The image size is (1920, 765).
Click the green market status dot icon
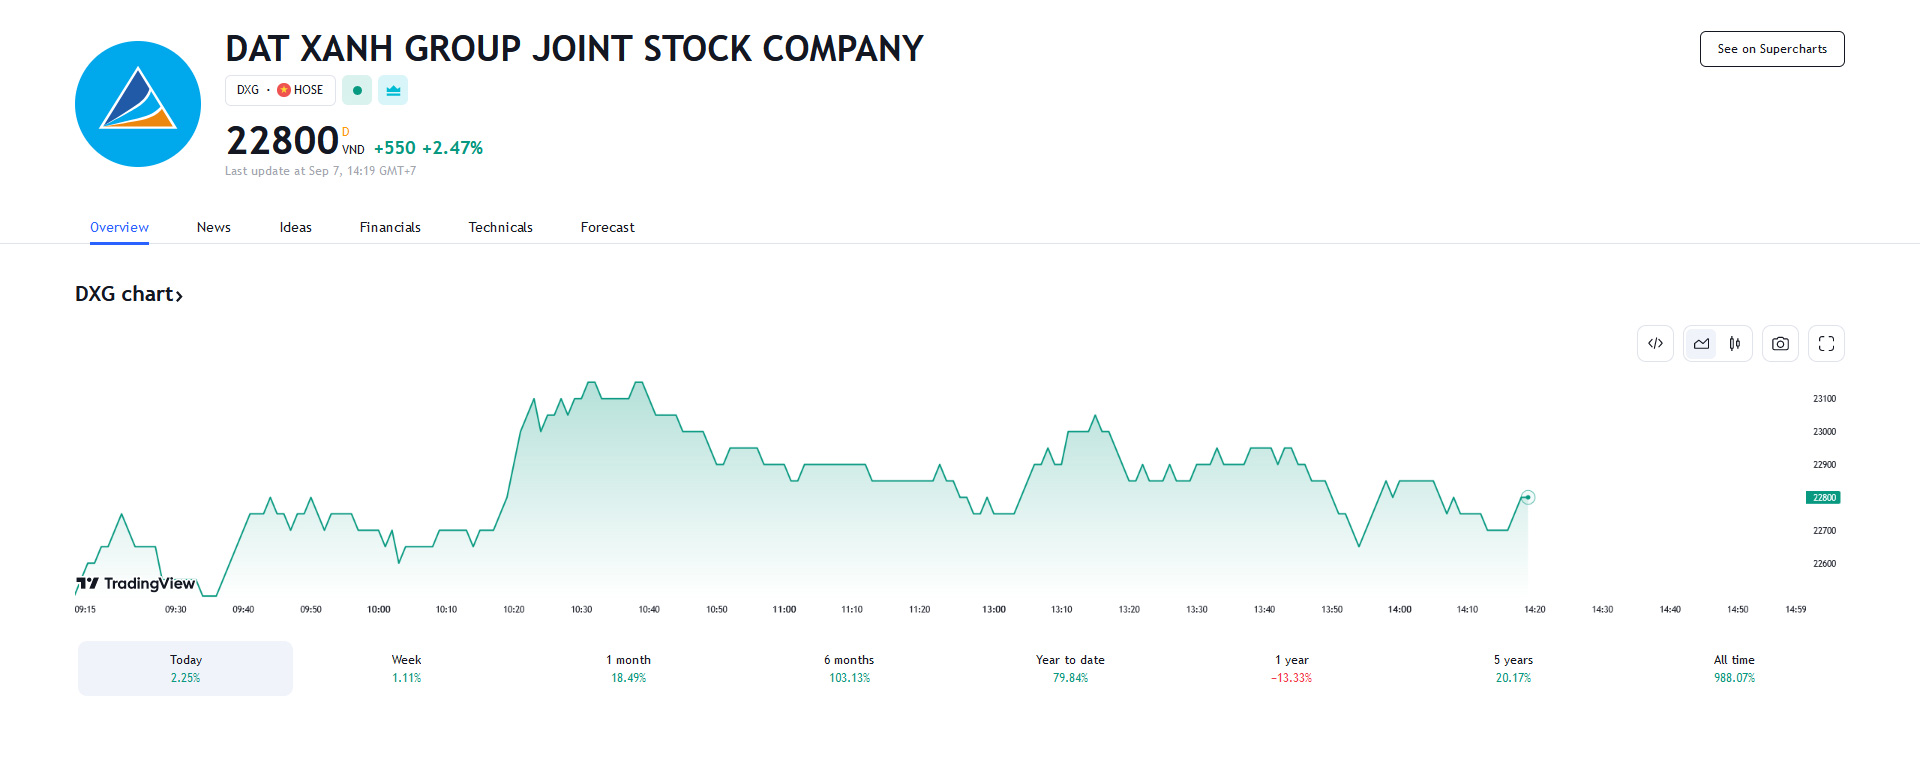click(357, 90)
